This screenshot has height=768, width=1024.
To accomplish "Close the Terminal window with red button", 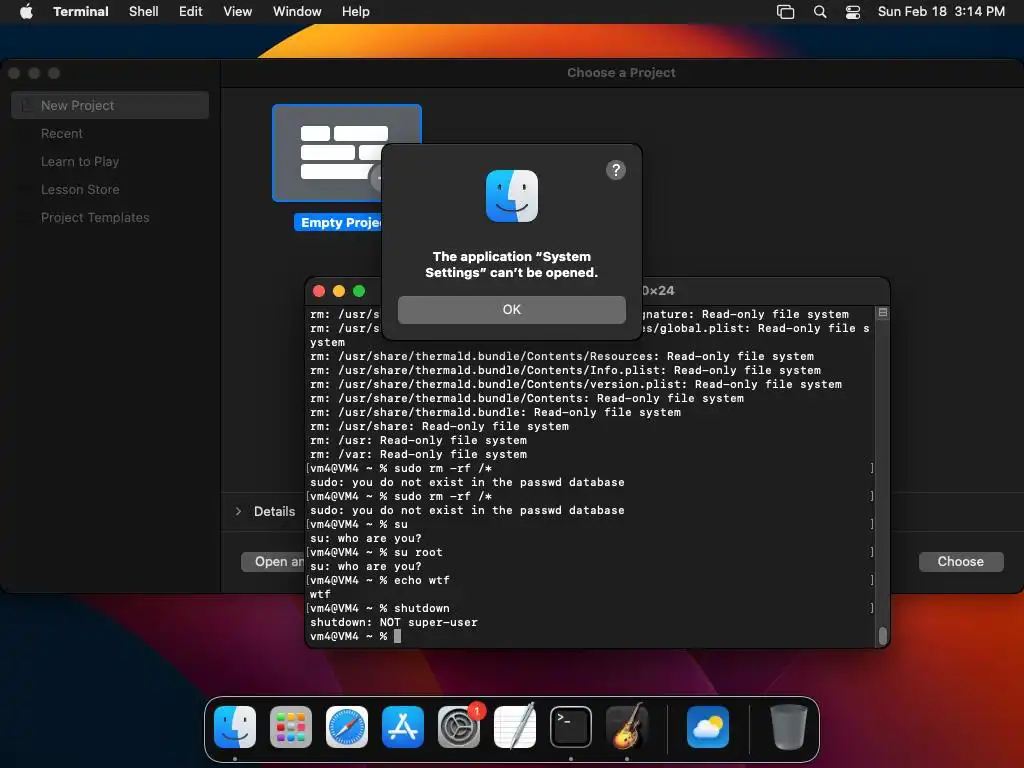I will tap(319, 291).
